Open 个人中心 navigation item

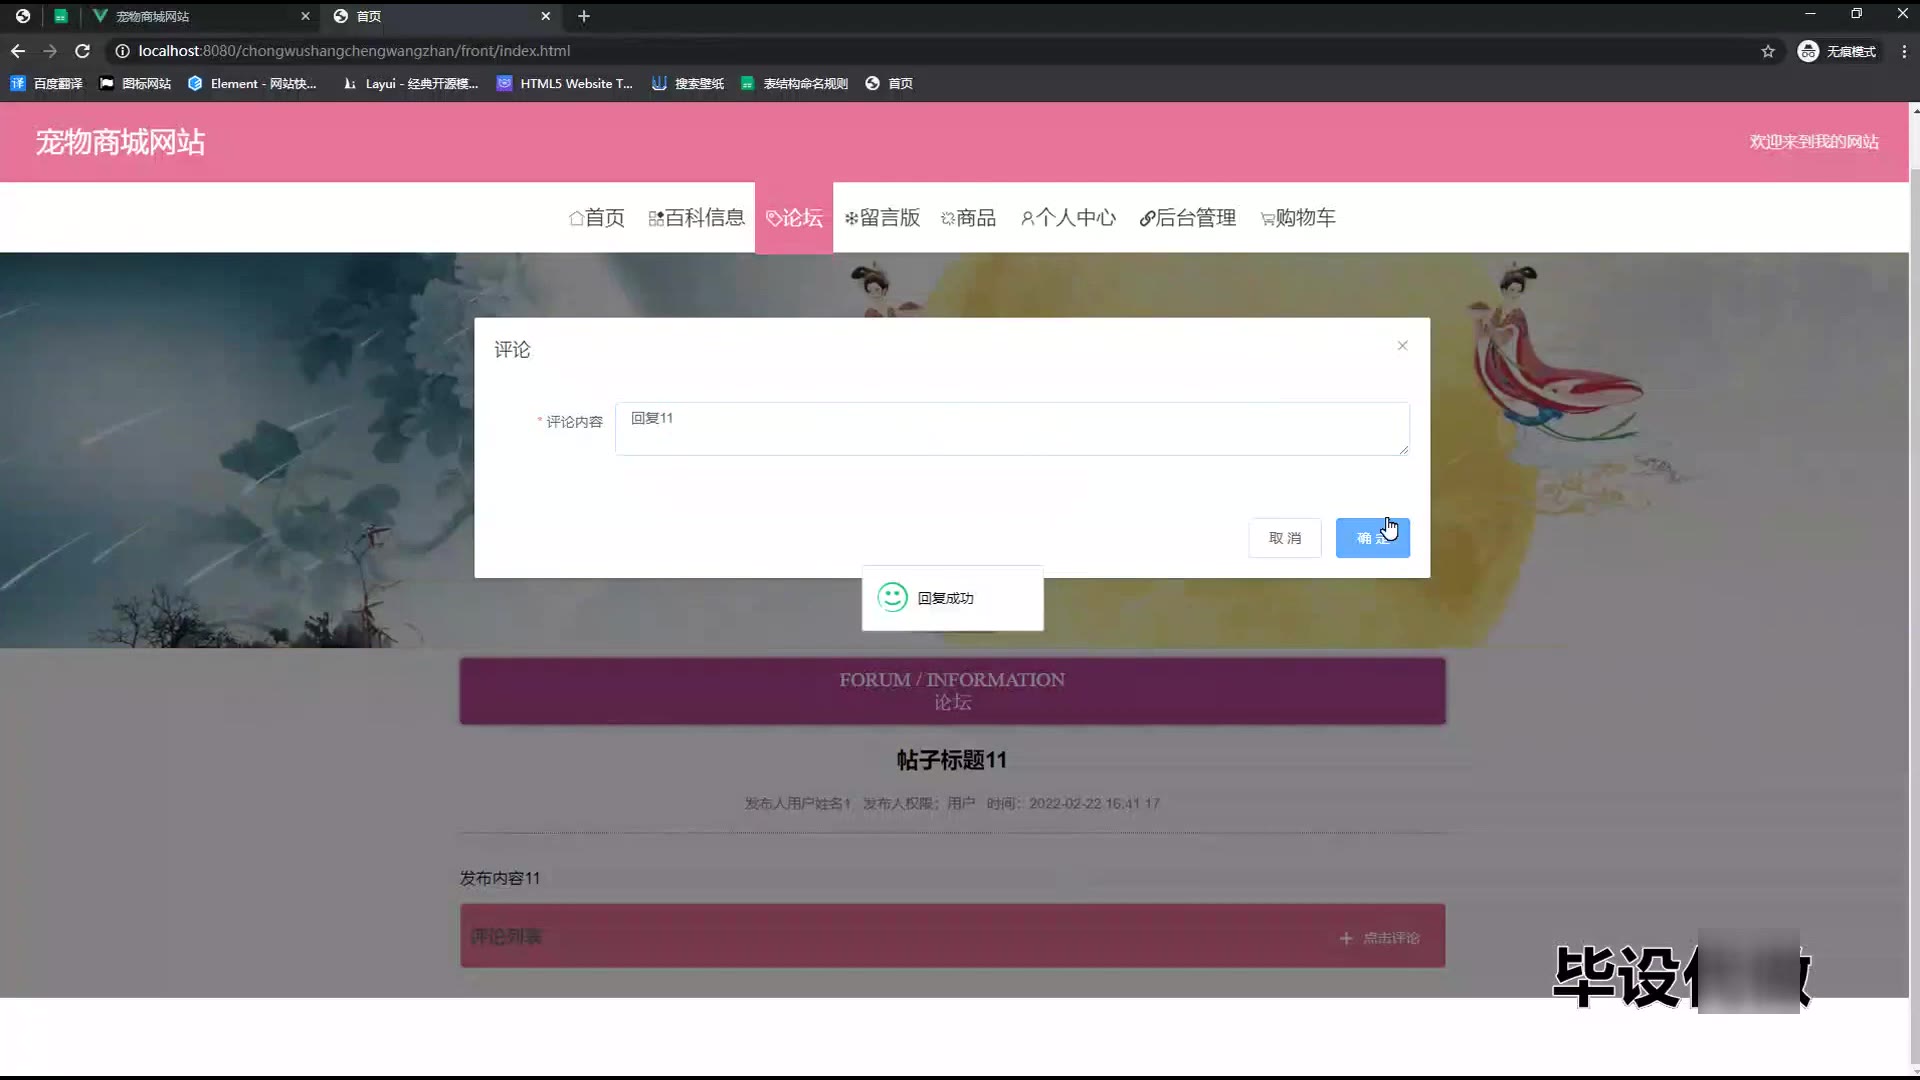(1068, 218)
